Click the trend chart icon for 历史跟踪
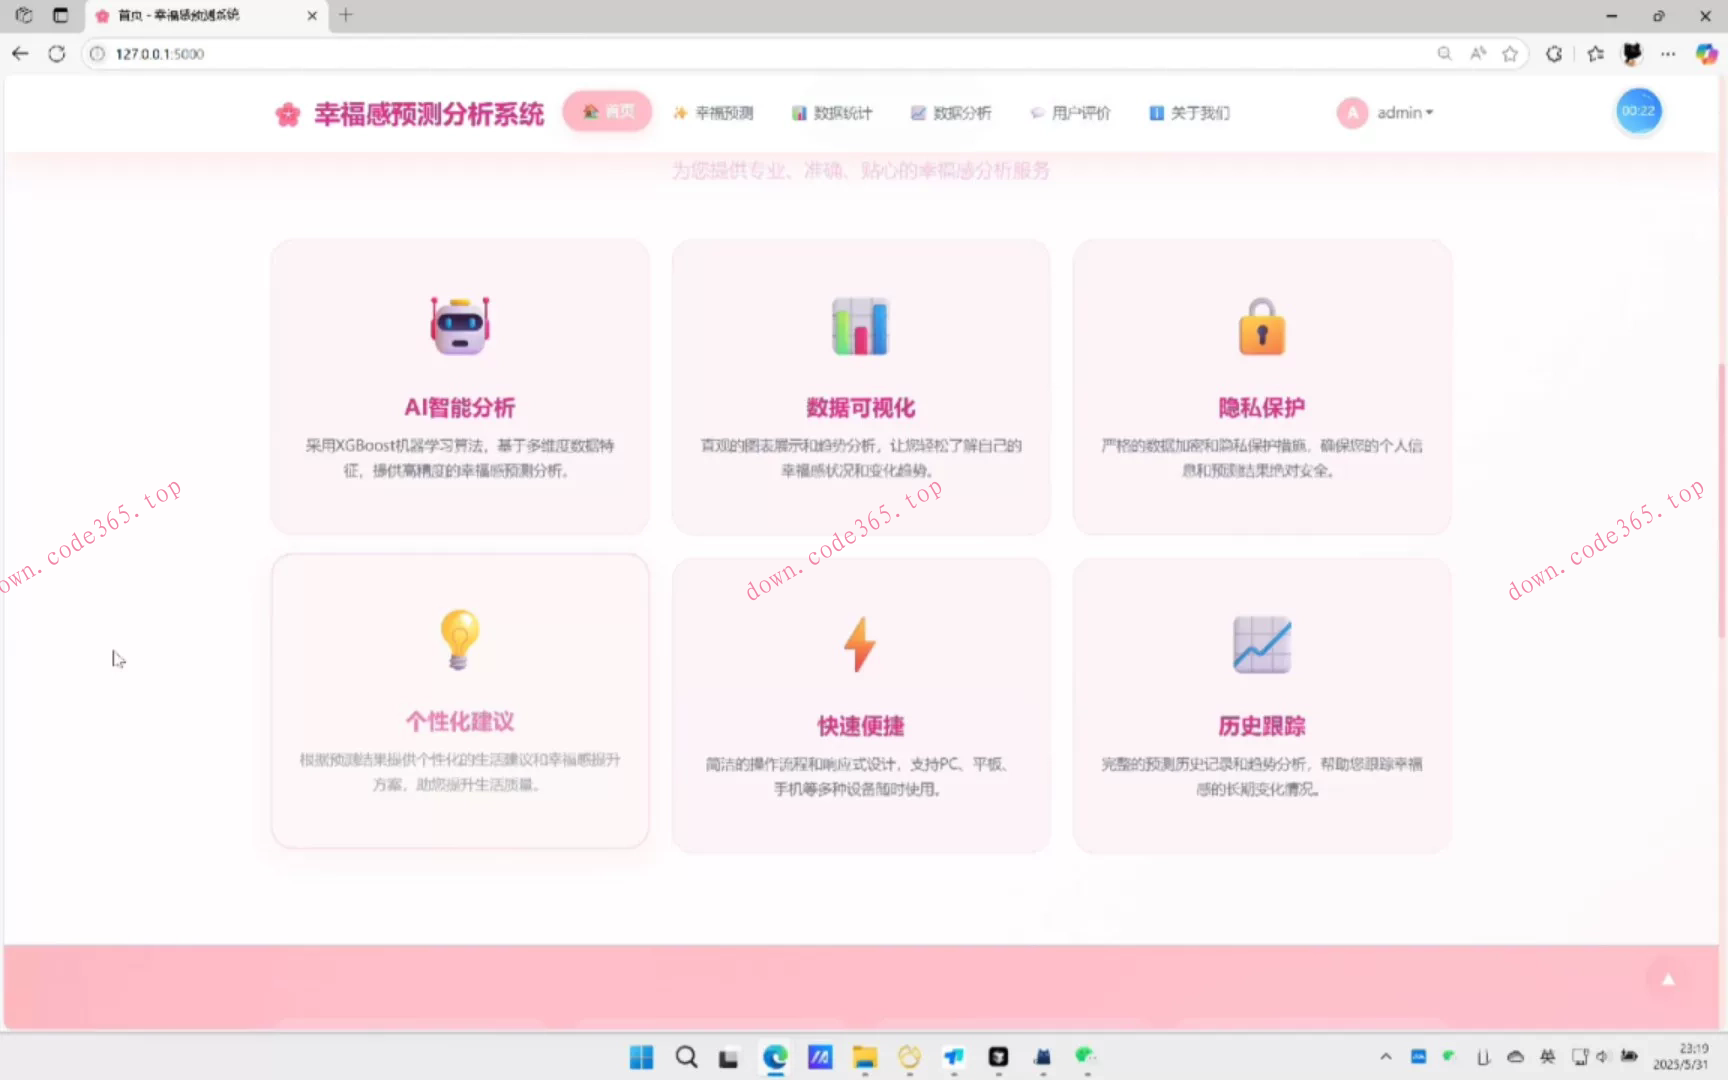This screenshot has height=1080, width=1728. [1261, 645]
